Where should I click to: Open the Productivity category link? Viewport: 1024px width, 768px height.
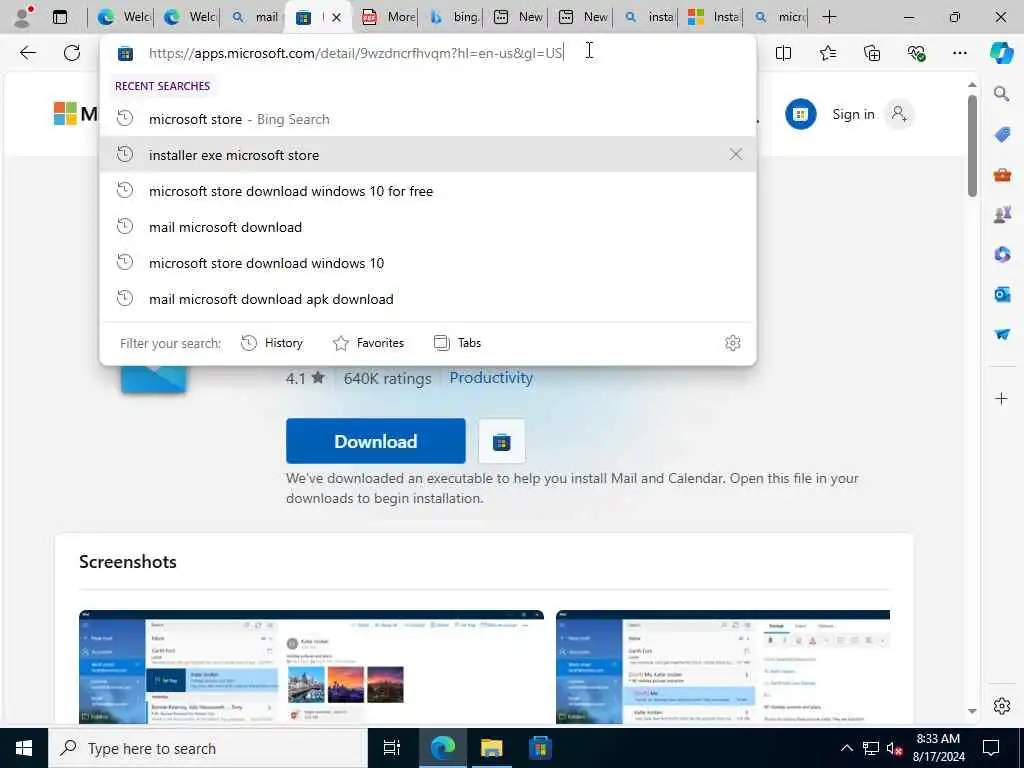click(x=490, y=377)
